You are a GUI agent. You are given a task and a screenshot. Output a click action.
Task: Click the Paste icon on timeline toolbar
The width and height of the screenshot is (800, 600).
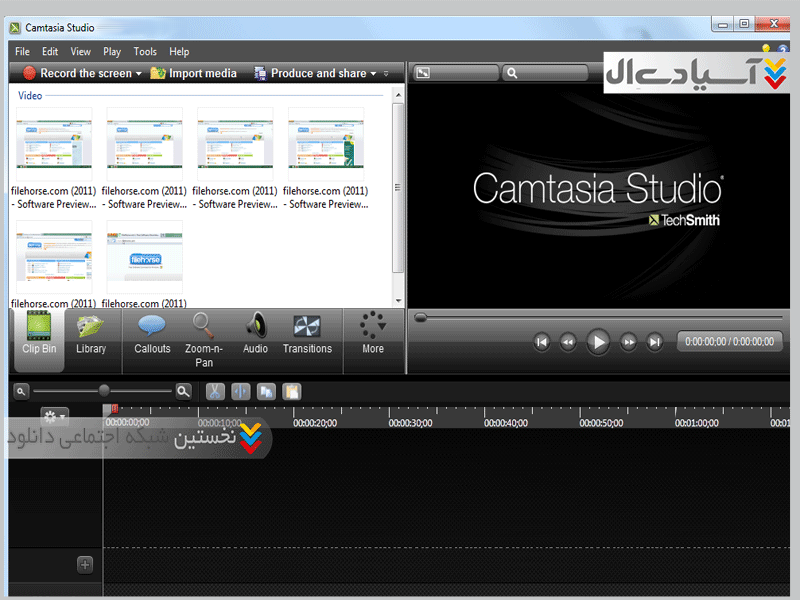coord(291,392)
